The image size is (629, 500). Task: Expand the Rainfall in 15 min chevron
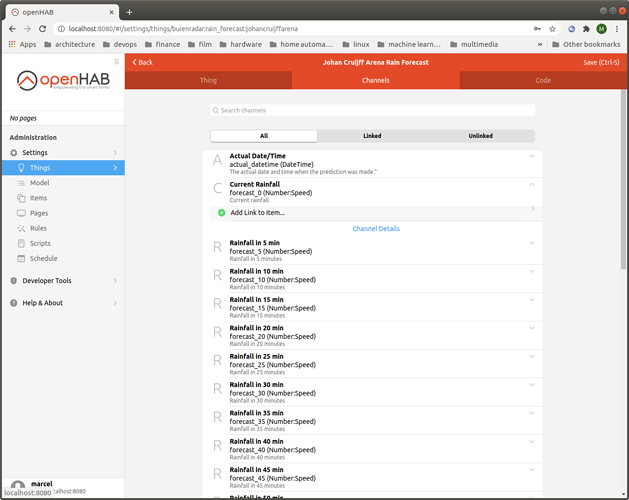(532, 300)
